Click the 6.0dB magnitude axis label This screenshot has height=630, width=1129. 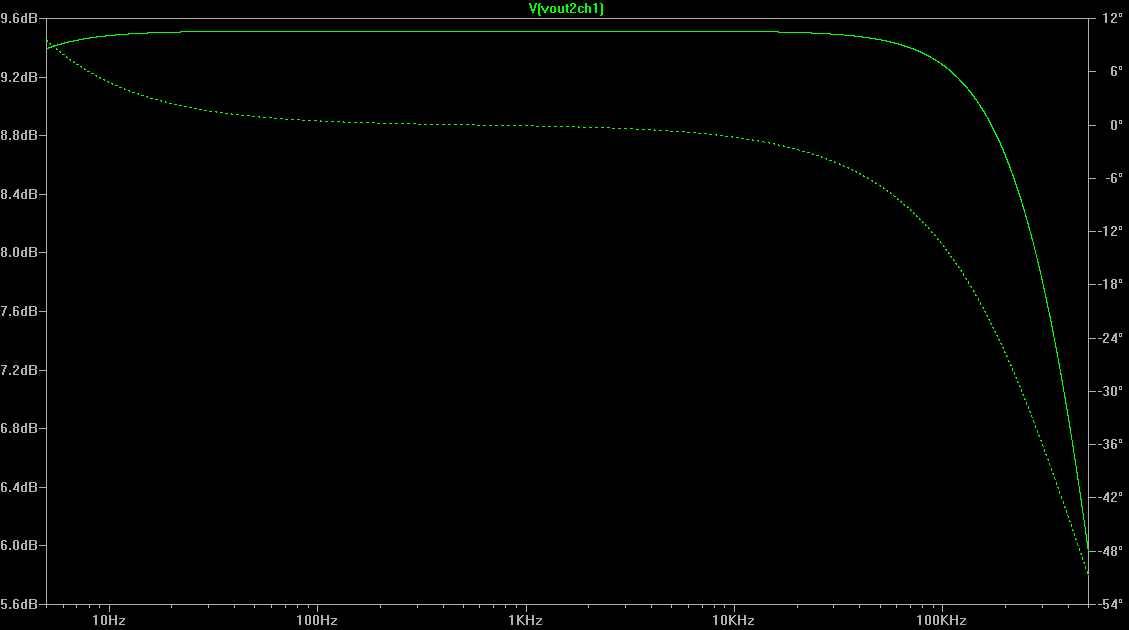[19, 546]
